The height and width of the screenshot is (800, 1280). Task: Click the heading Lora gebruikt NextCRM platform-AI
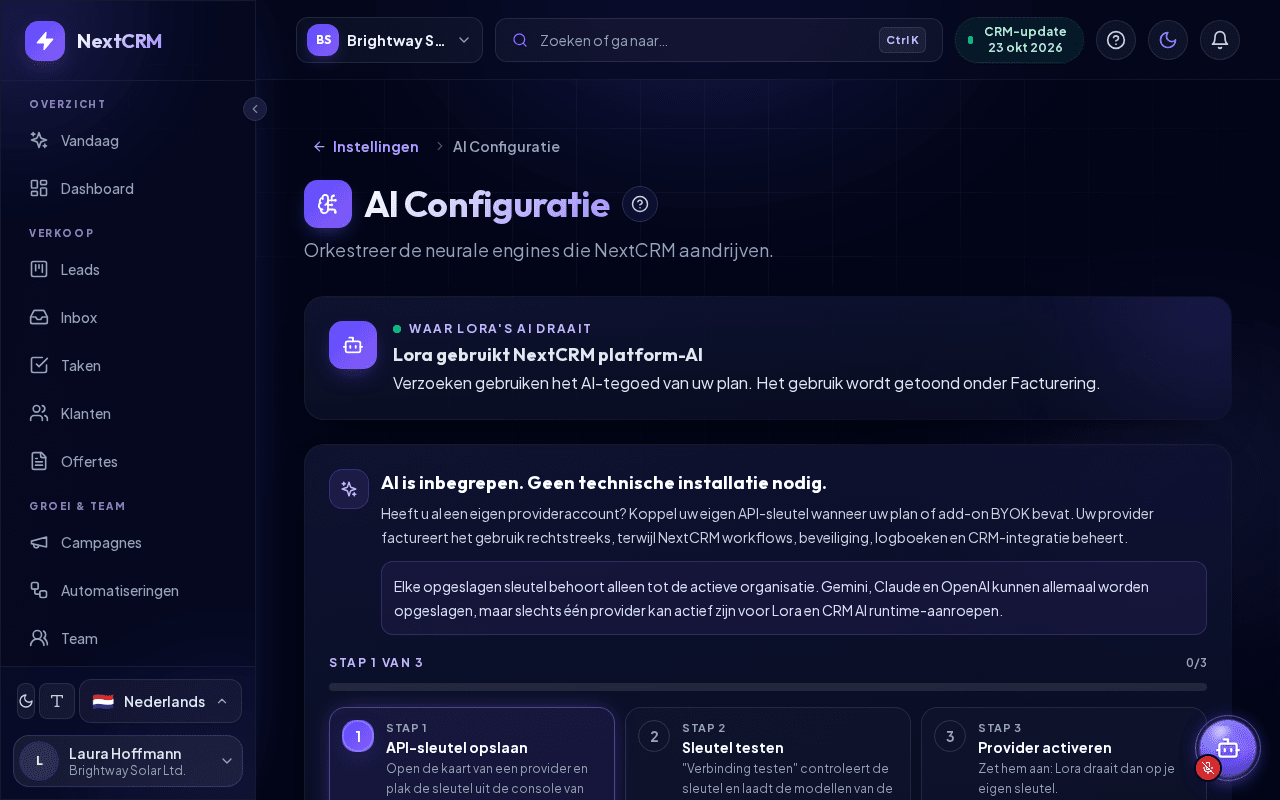pyautogui.click(x=548, y=355)
